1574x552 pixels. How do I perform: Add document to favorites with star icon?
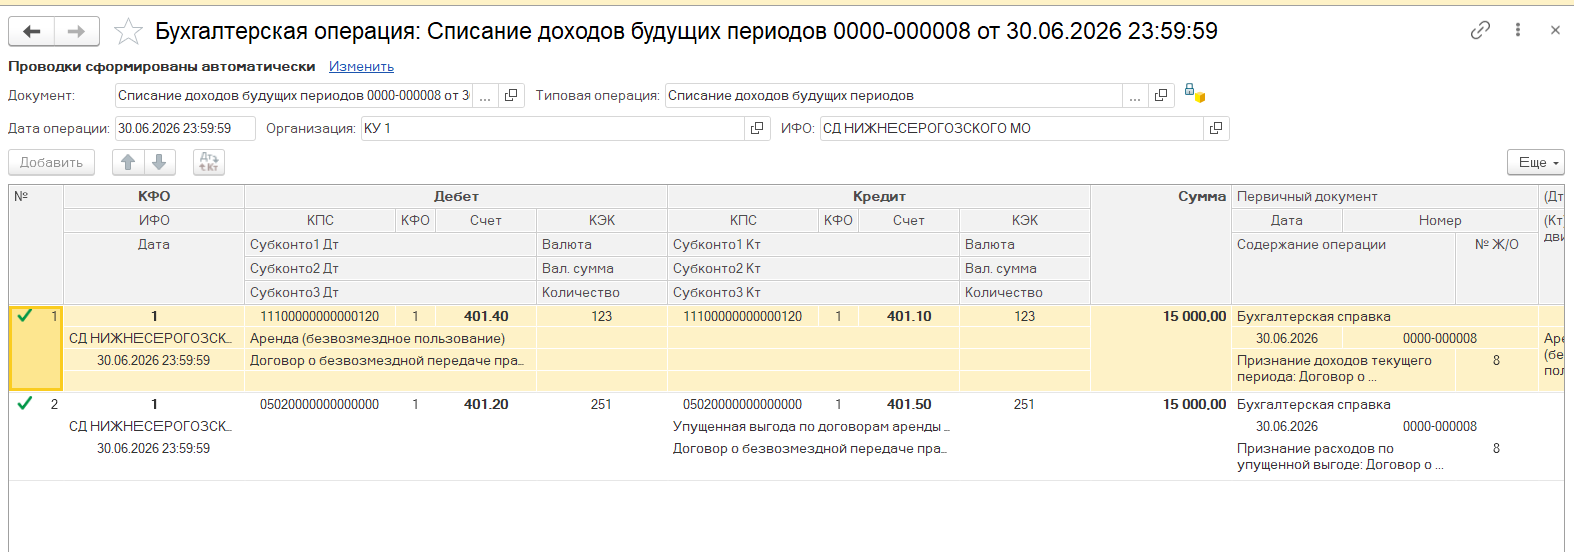(128, 32)
